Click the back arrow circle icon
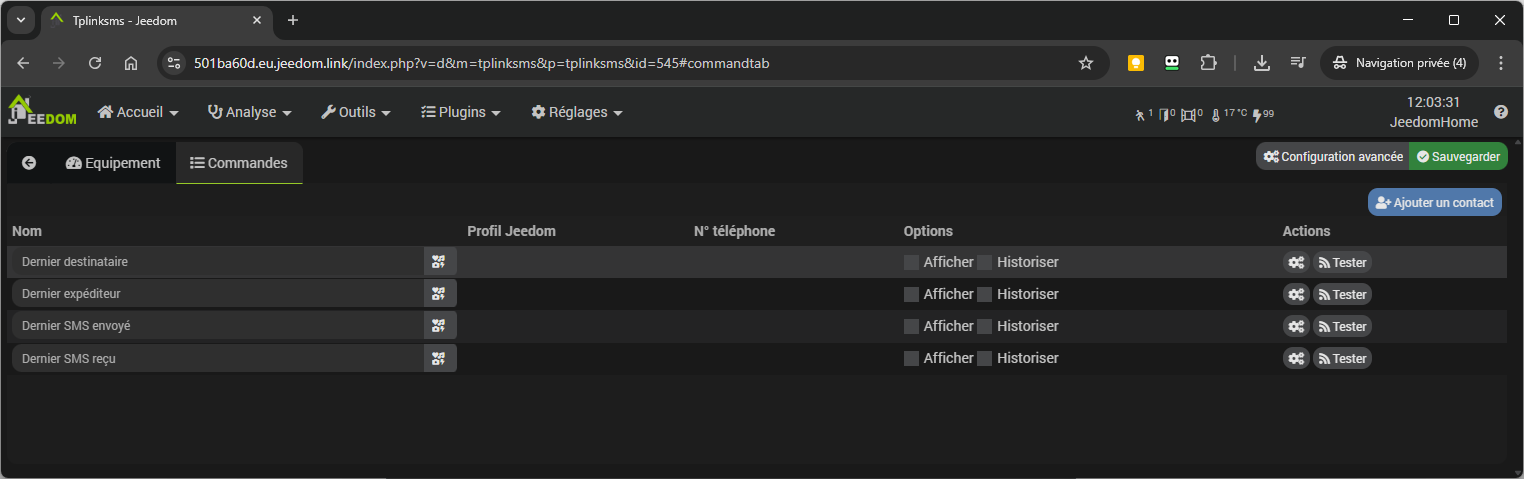Image resolution: width=1524 pixels, height=479 pixels. point(29,163)
